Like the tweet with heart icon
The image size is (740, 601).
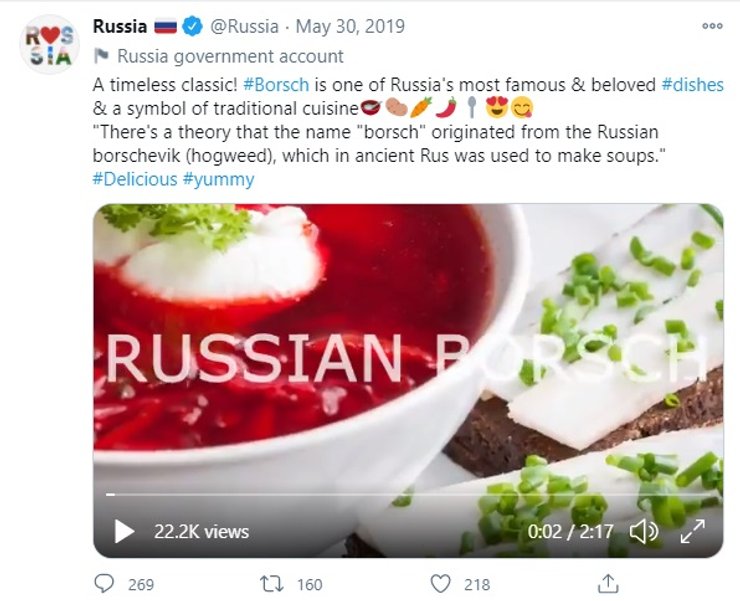440,583
